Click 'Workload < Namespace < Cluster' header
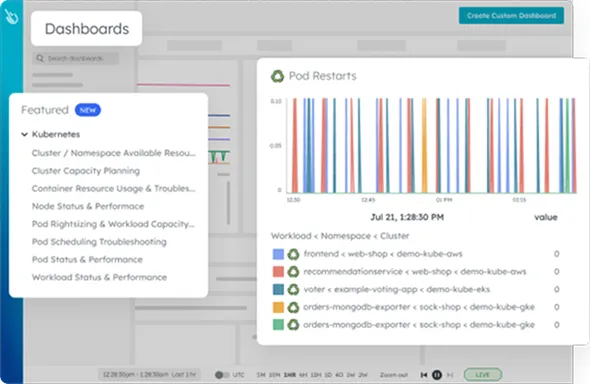590x384 pixels. tap(340, 236)
